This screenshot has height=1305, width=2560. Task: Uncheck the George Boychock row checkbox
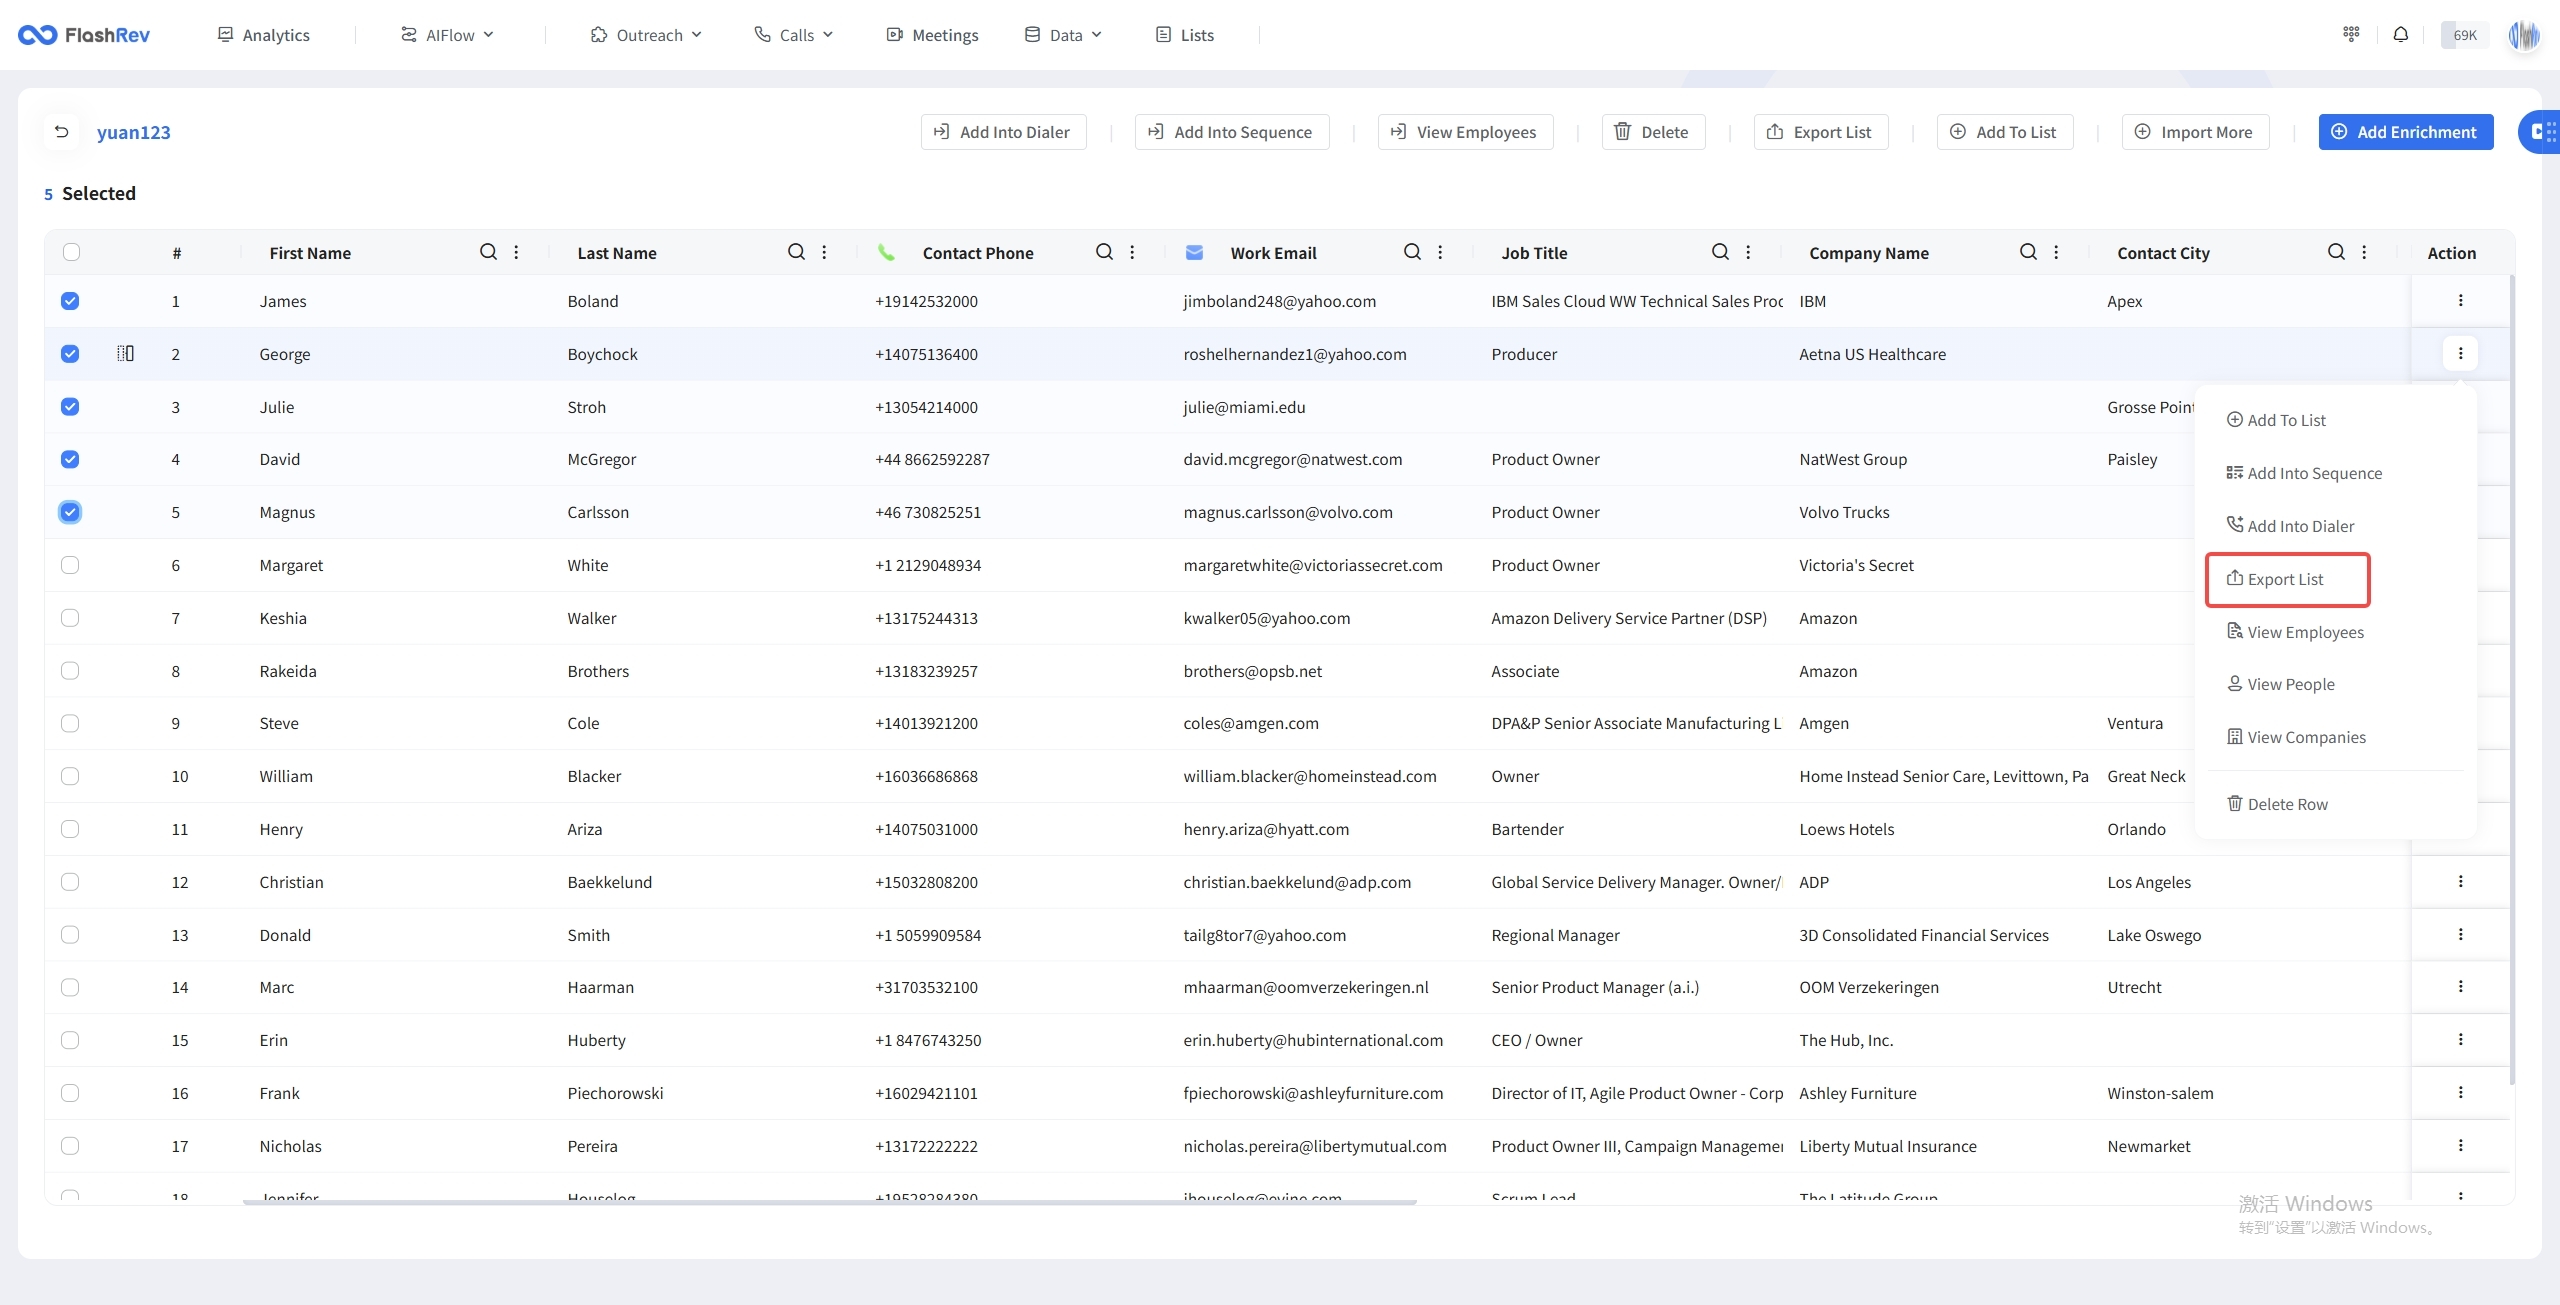[x=70, y=353]
